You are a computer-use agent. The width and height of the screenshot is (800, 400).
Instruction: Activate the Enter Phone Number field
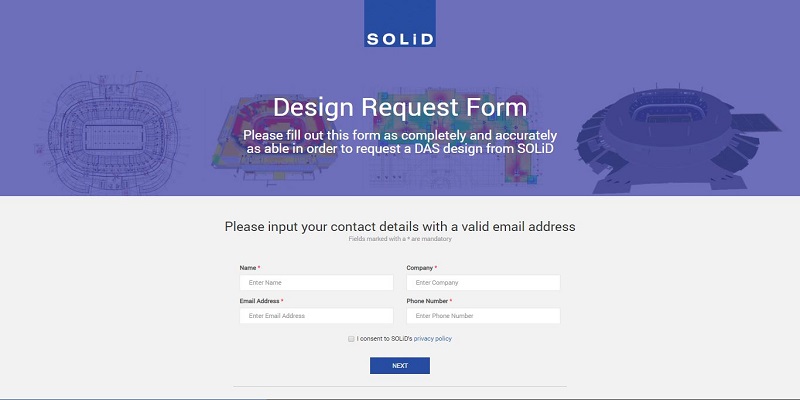[x=483, y=316]
